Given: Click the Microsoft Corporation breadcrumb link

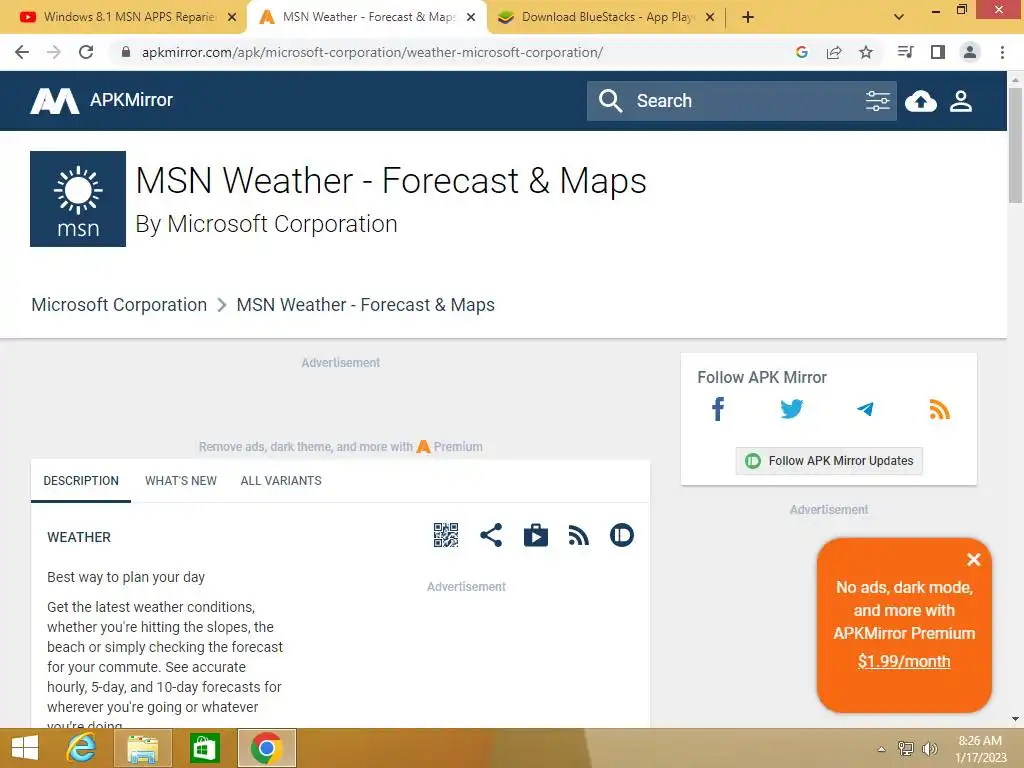Looking at the screenshot, I should click(x=119, y=305).
